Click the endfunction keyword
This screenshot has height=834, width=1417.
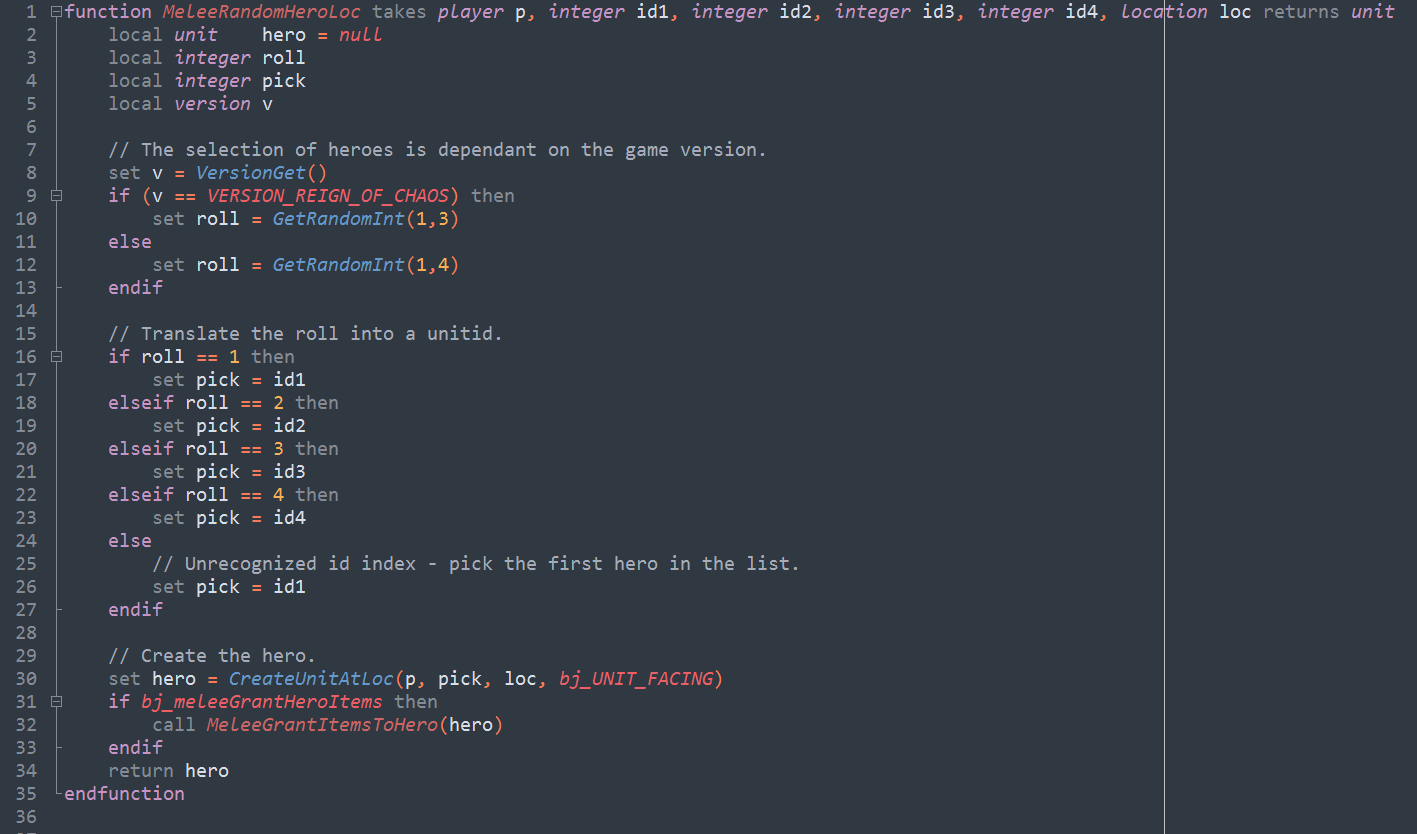pyautogui.click(x=124, y=794)
